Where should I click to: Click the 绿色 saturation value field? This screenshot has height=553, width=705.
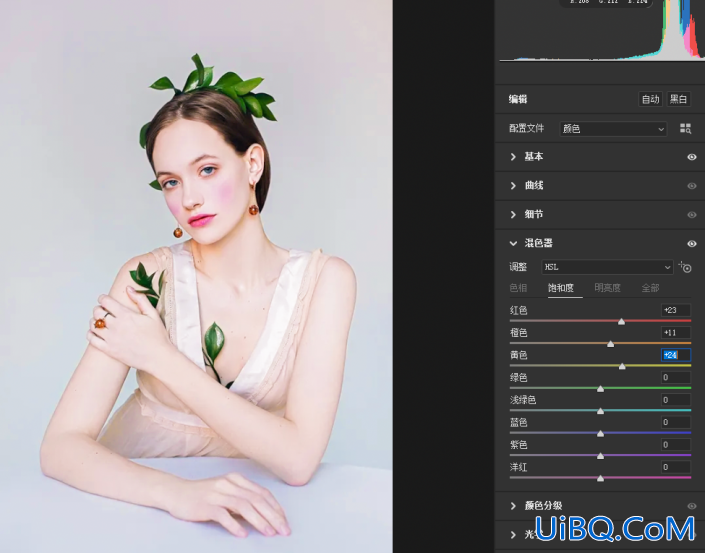pyautogui.click(x=676, y=378)
